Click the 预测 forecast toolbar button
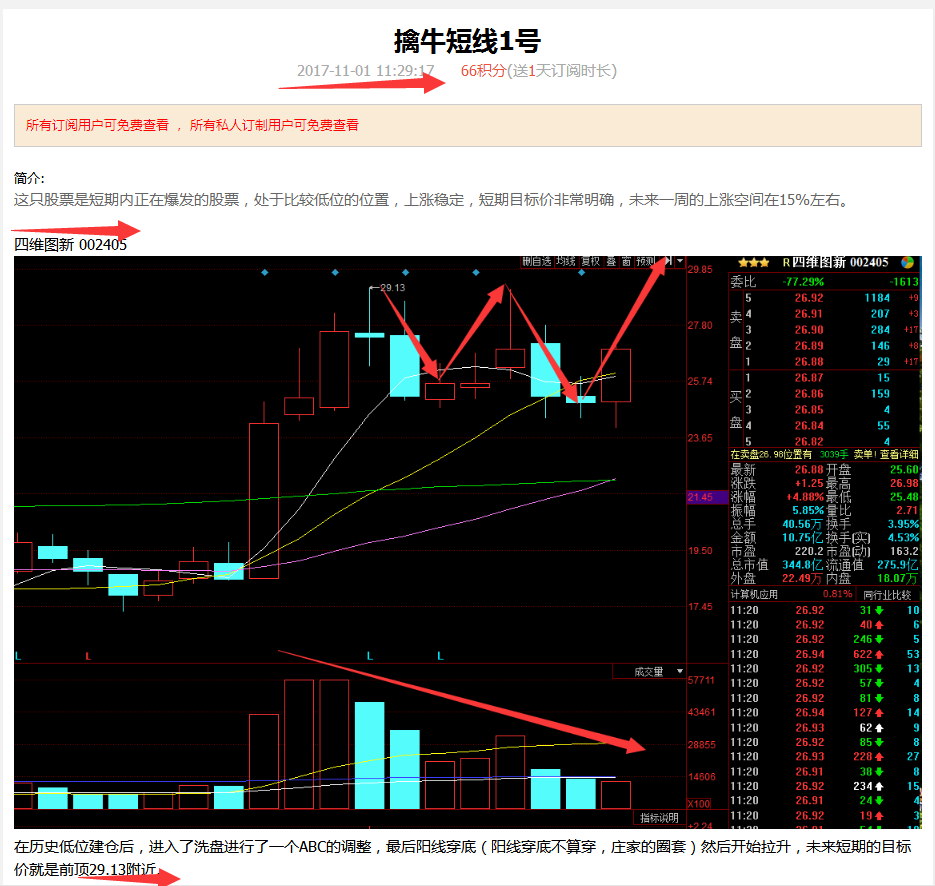 (x=645, y=261)
